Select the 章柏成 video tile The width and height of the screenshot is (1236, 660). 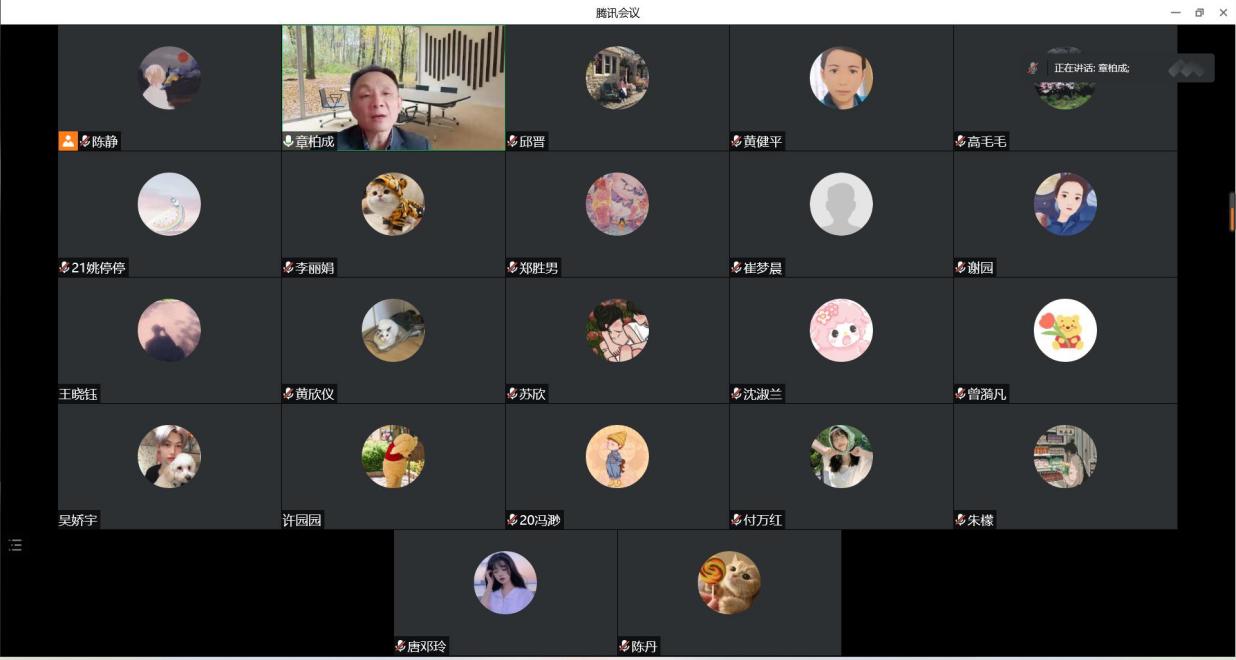pyautogui.click(x=393, y=88)
